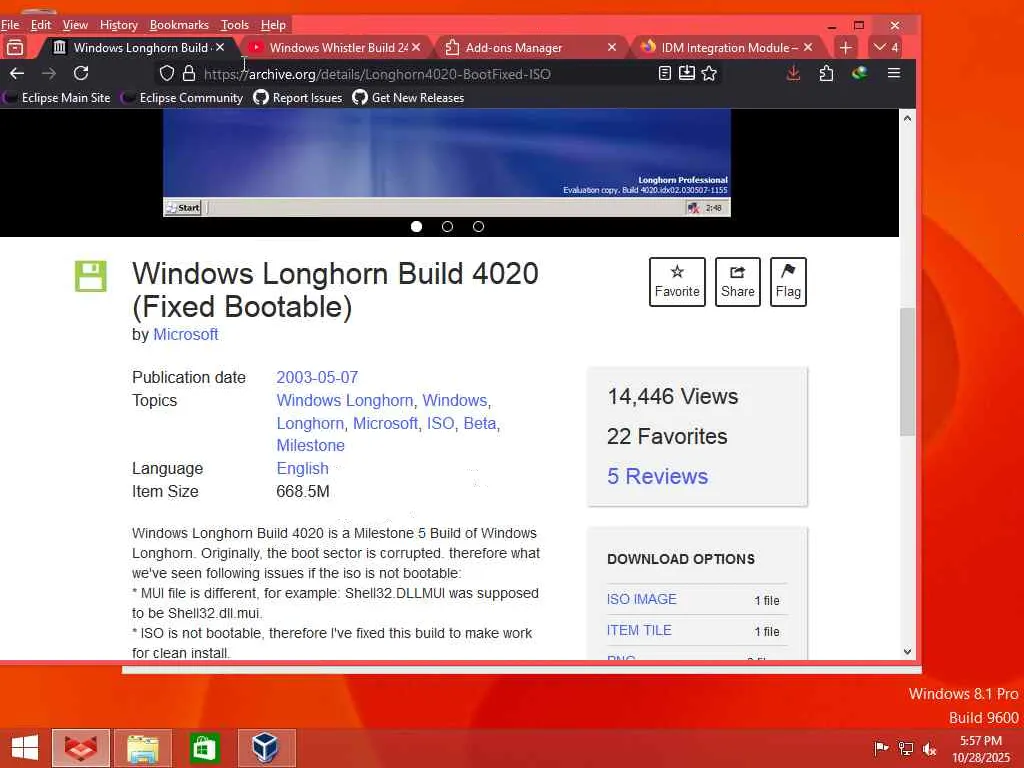
Task: Switch to the Add-ons Manager tab
Action: click(x=529, y=48)
